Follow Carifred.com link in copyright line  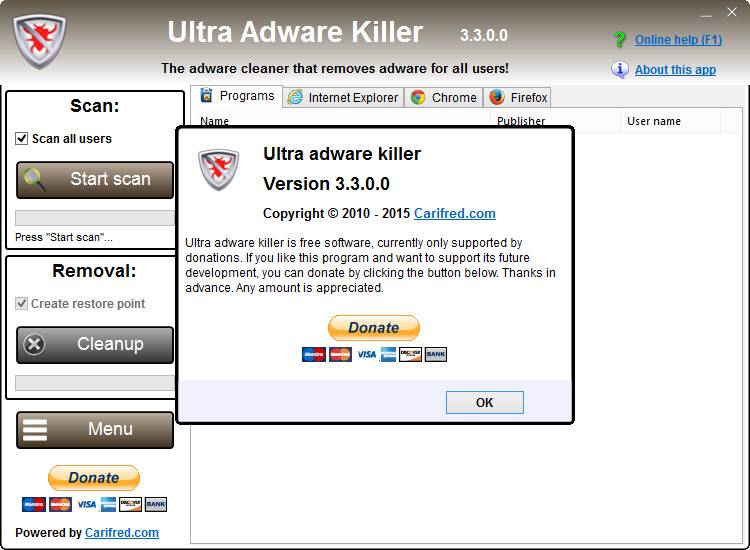click(454, 213)
